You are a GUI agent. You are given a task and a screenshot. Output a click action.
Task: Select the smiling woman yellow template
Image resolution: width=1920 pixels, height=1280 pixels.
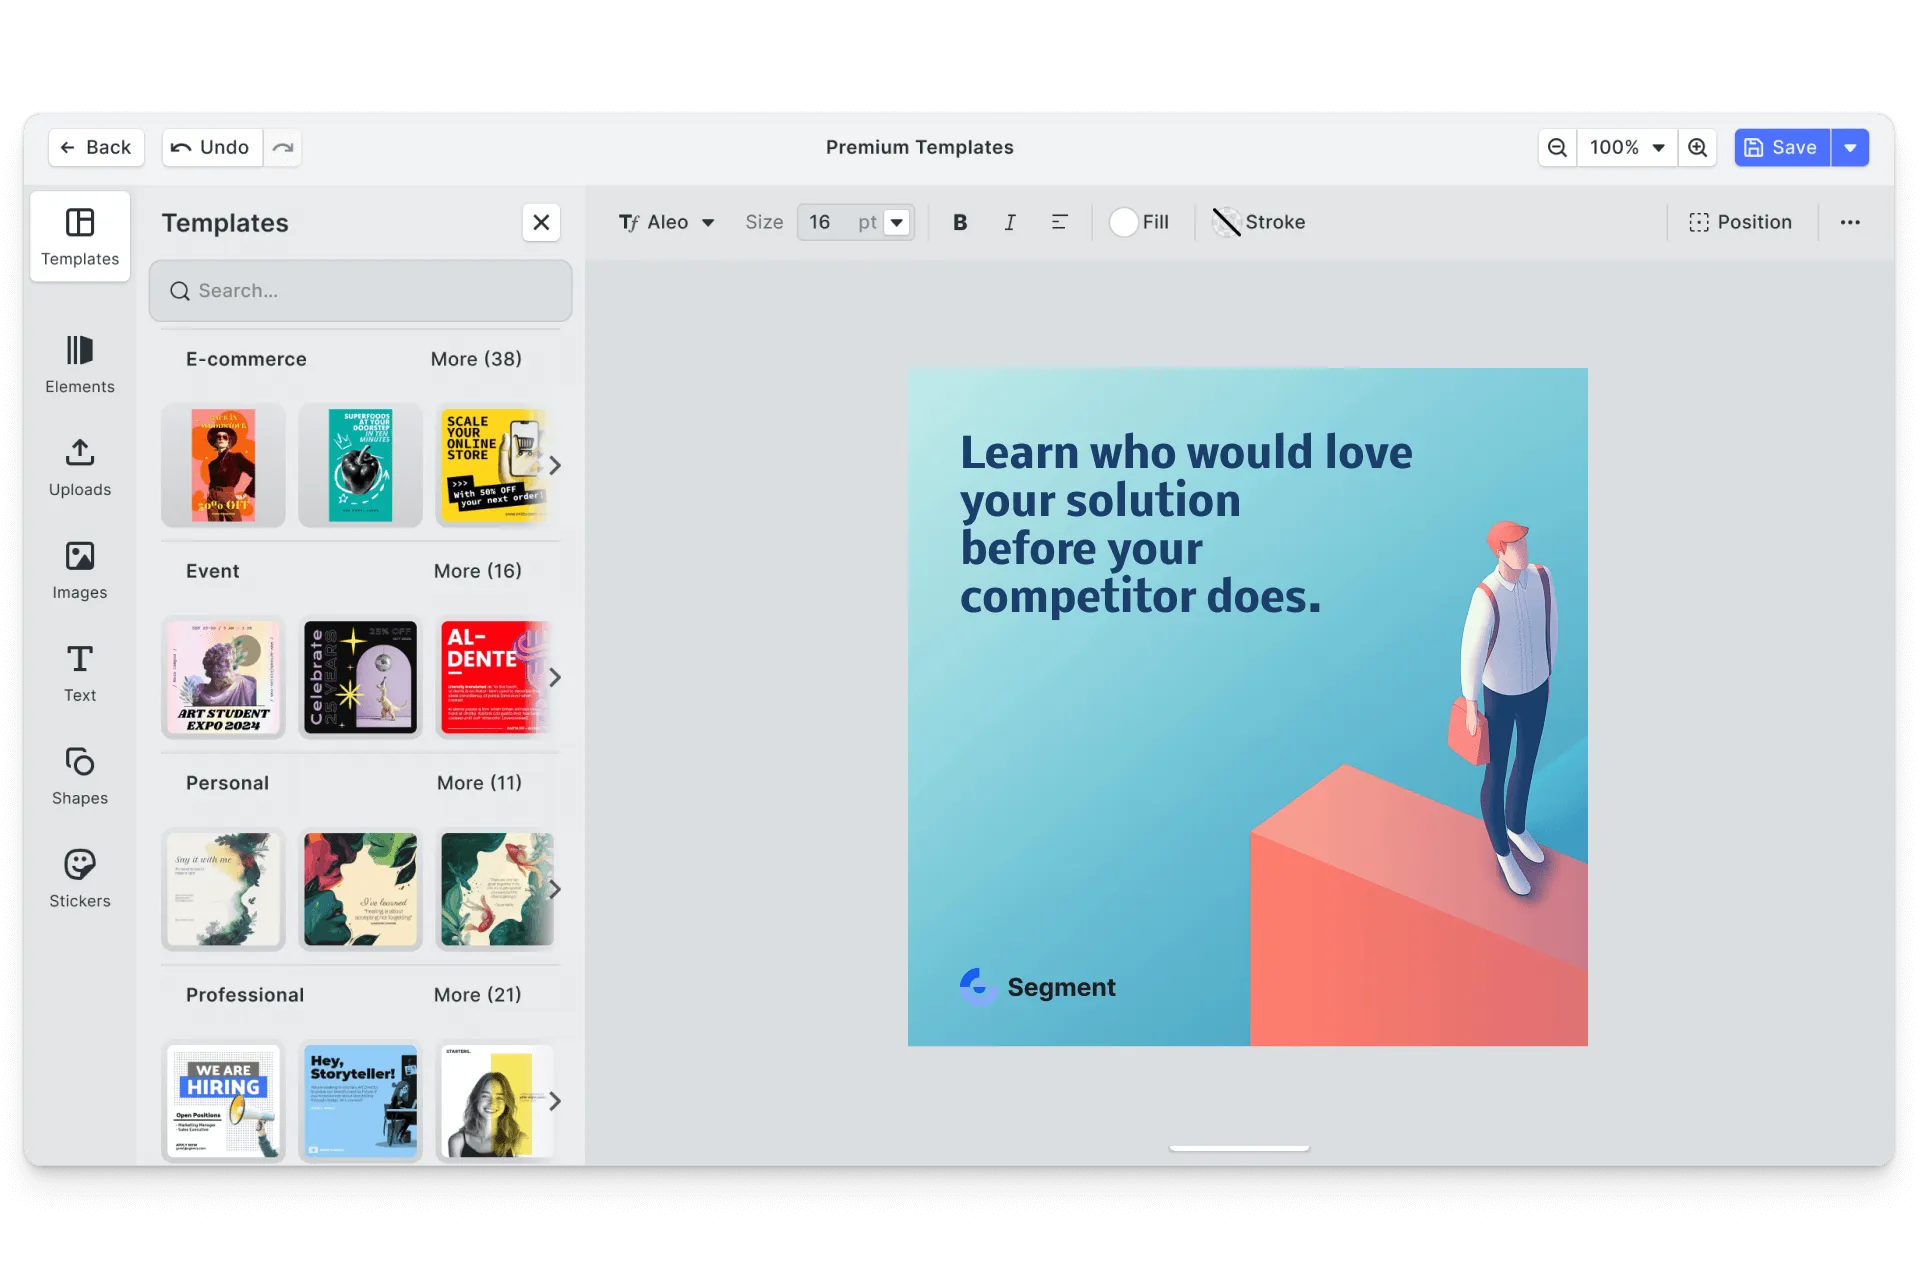(495, 1102)
